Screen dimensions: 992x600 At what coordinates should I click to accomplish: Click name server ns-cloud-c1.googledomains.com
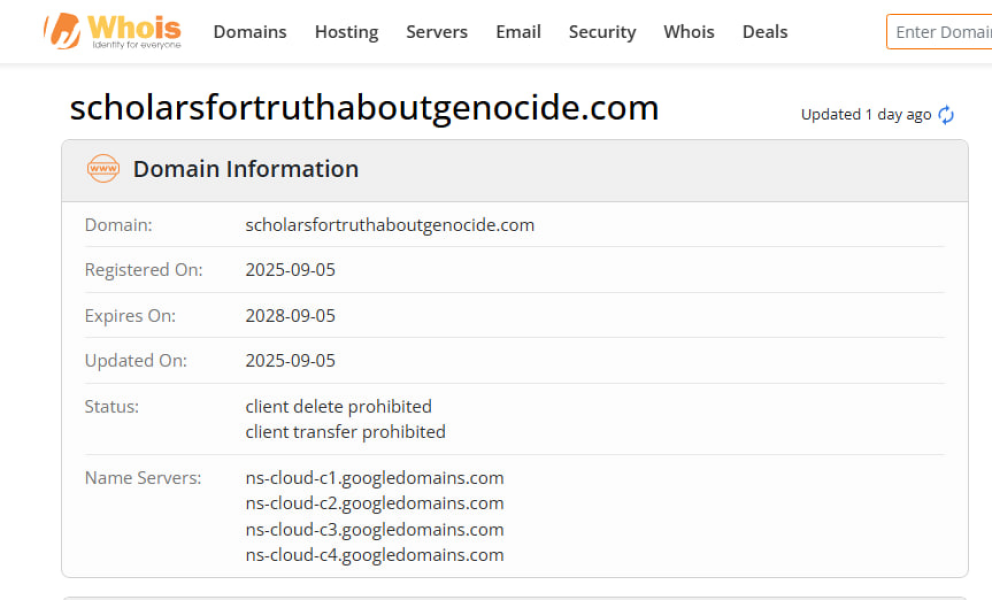pos(374,478)
